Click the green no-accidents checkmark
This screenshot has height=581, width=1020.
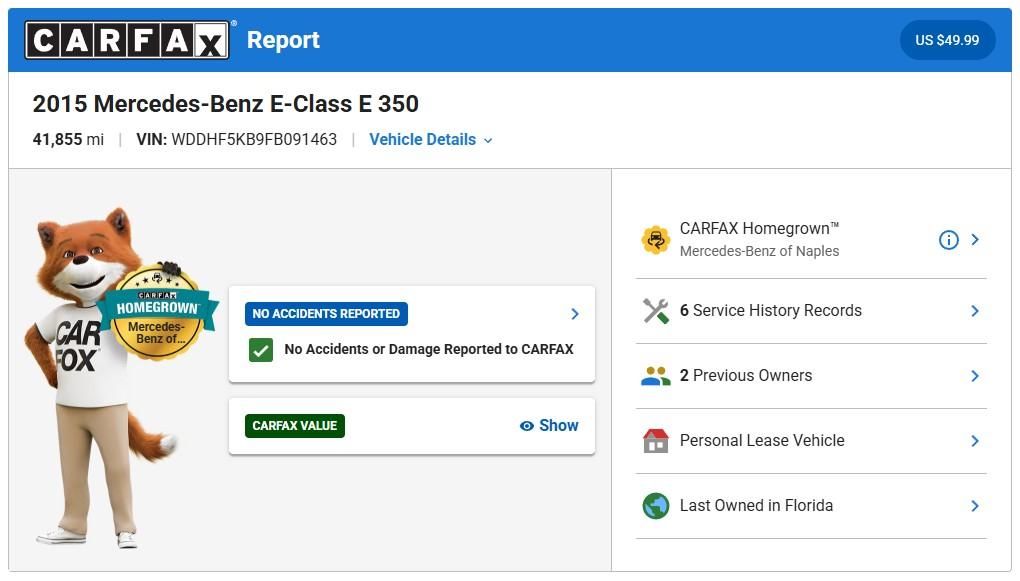pos(260,350)
